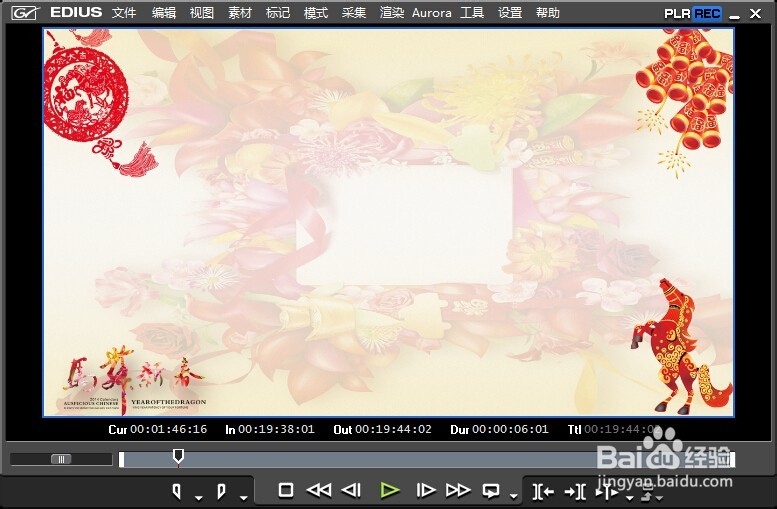Click the Cur timecode 00:01:46:16

[168, 429]
